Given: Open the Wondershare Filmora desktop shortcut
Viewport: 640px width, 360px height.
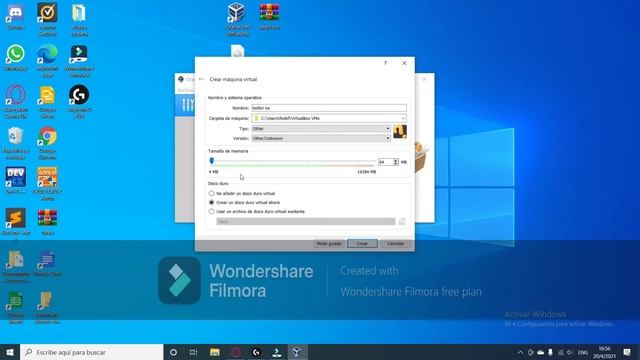Looking at the screenshot, I should tap(79, 60).
